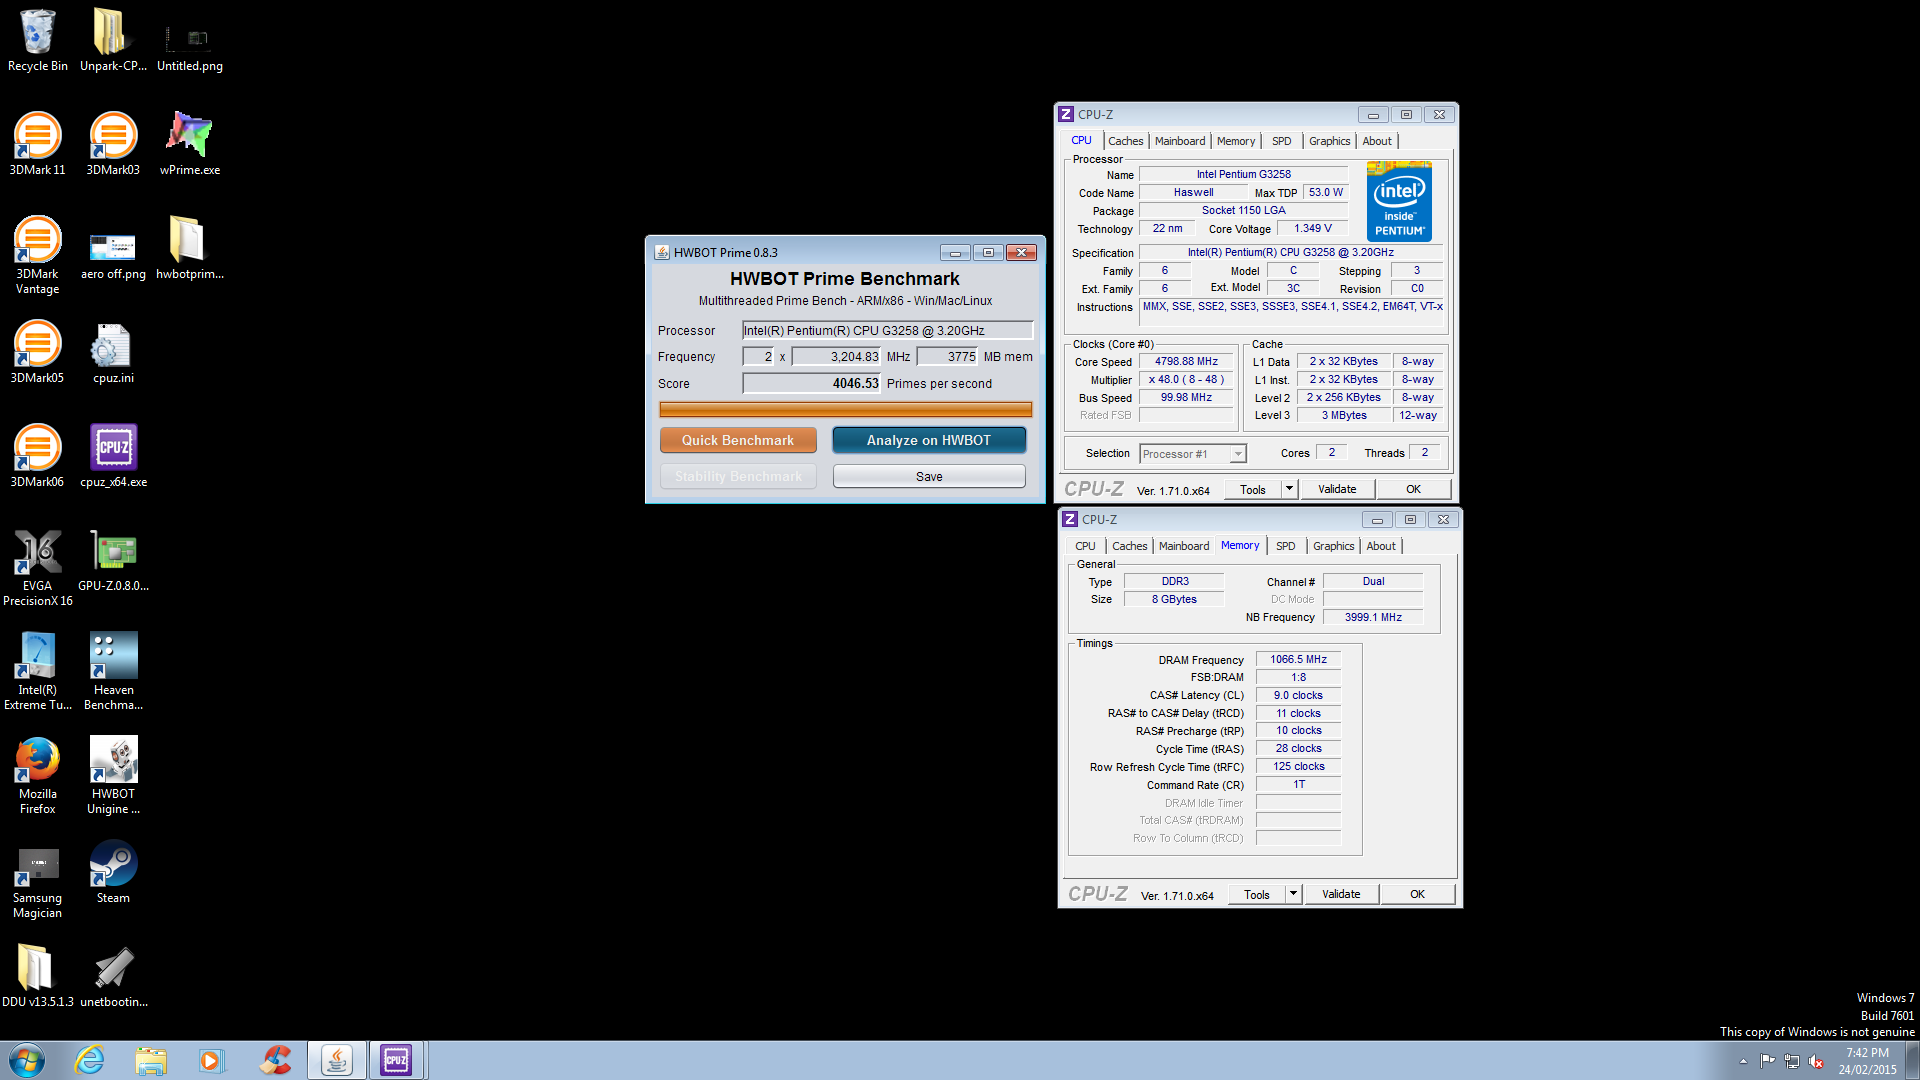Image resolution: width=1920 pixels, height=1080 pixels.
Task: Launch the 3DMark05 shortcut
Action: point(37,352)
